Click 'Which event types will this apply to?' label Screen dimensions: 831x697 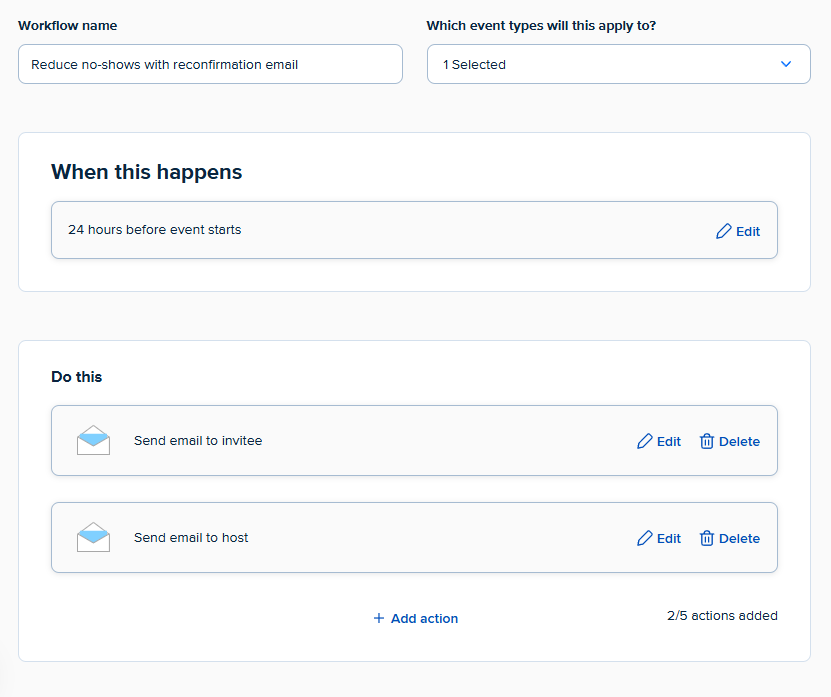click(541, 25)
